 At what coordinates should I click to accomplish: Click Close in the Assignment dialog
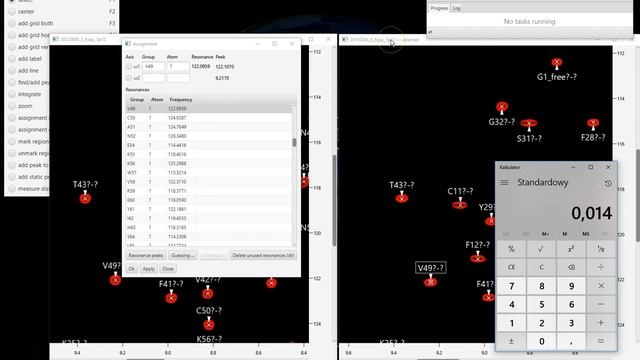[168, 269]
